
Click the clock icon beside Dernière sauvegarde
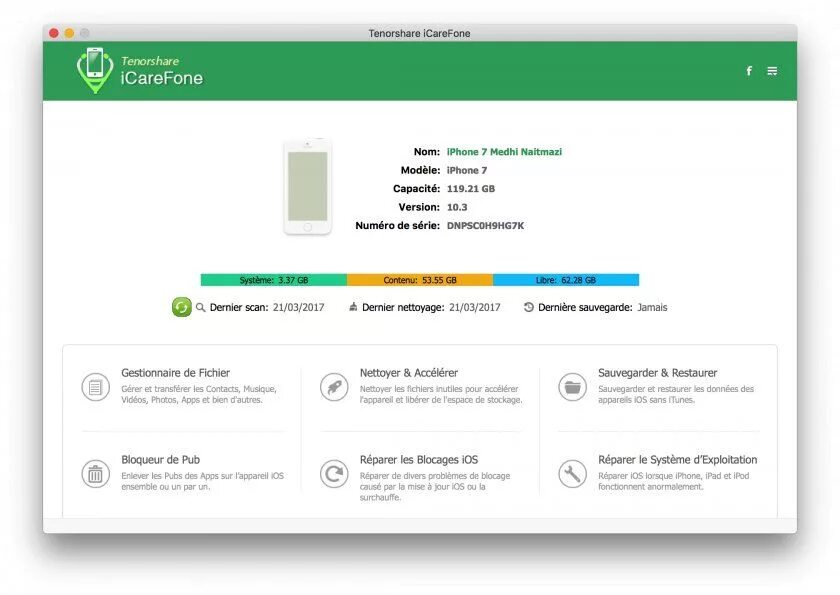click(x=528, y=307)
